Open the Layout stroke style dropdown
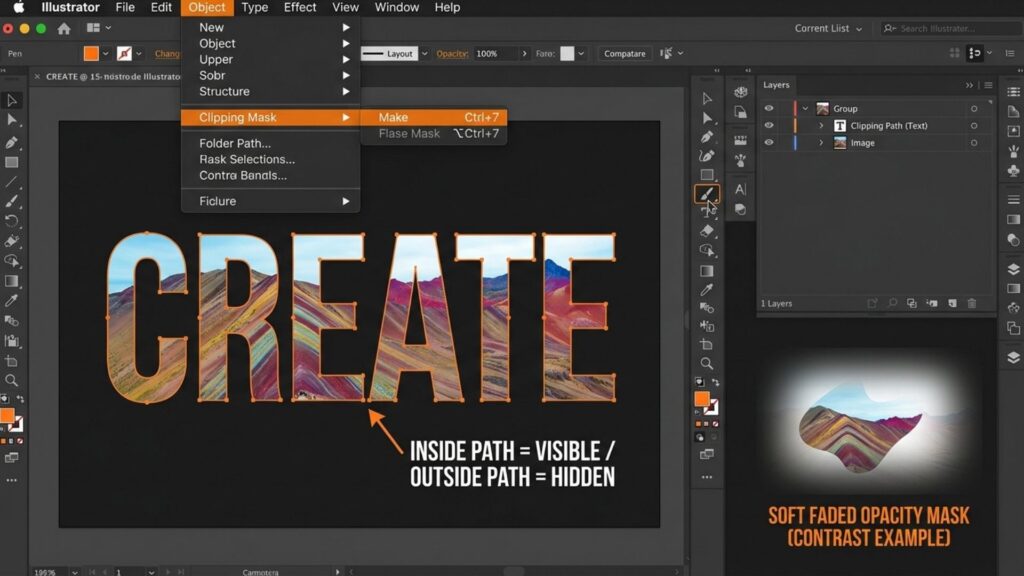Screen dimensions: 1024x576 (424, 54)
